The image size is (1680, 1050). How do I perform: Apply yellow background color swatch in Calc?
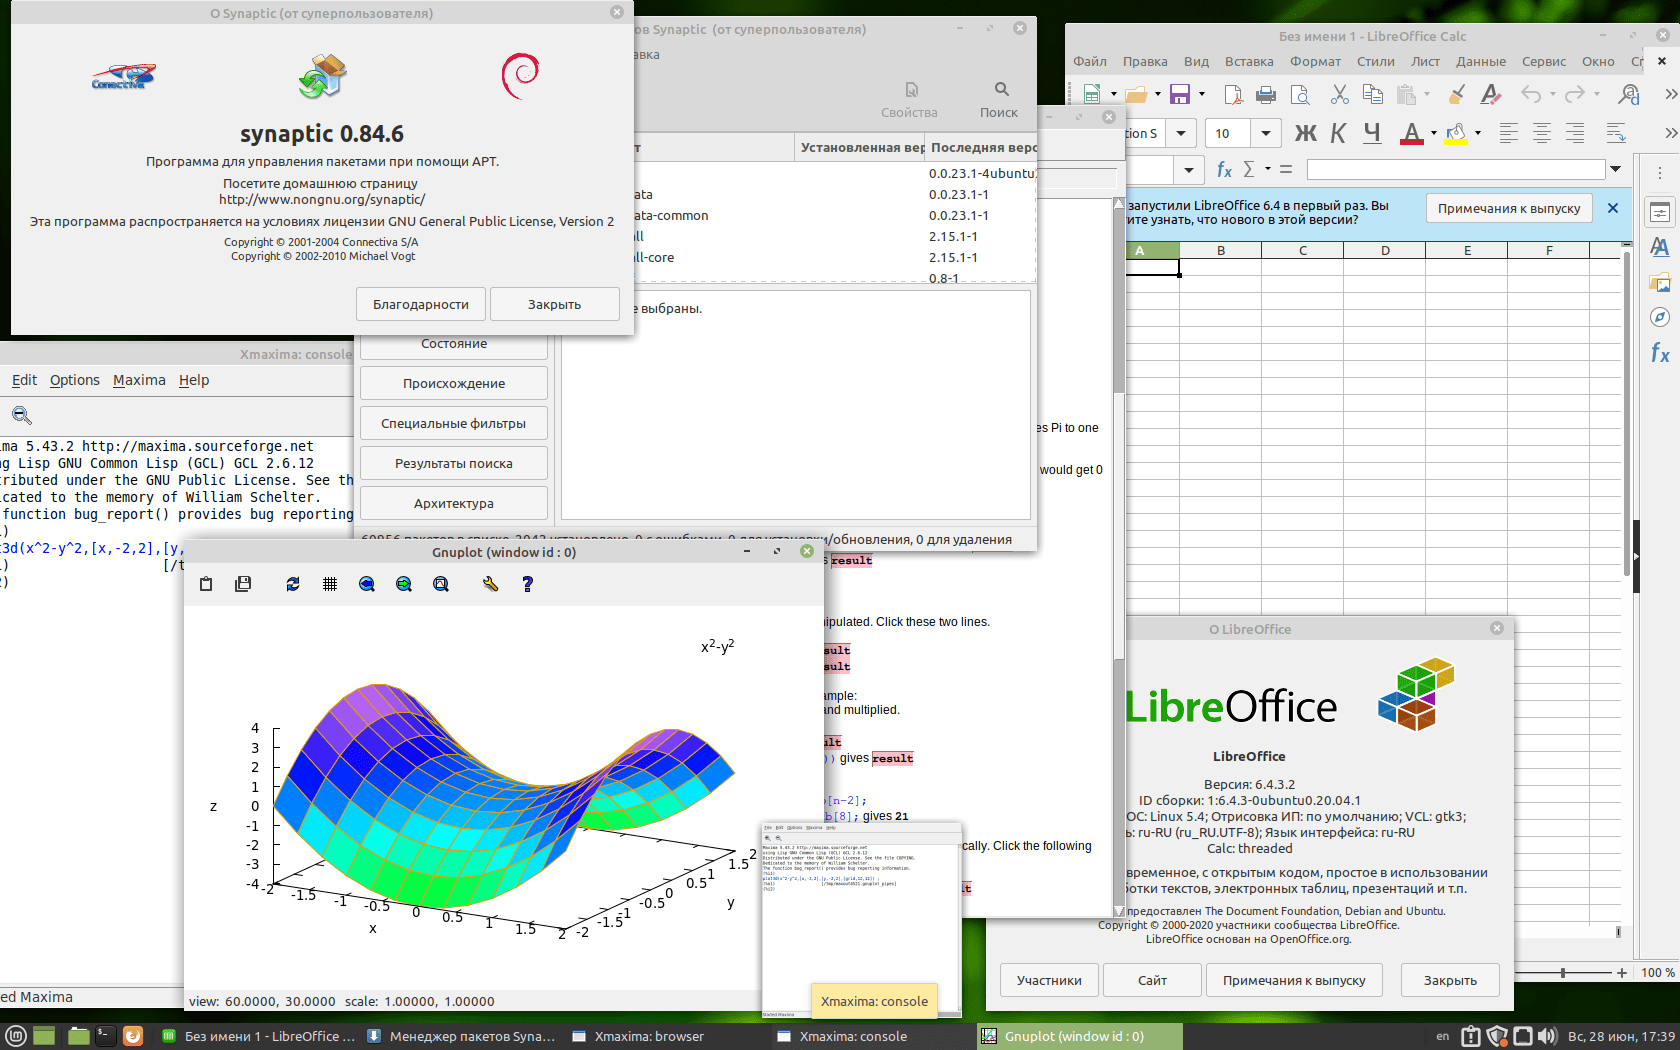click(1456, 134)
